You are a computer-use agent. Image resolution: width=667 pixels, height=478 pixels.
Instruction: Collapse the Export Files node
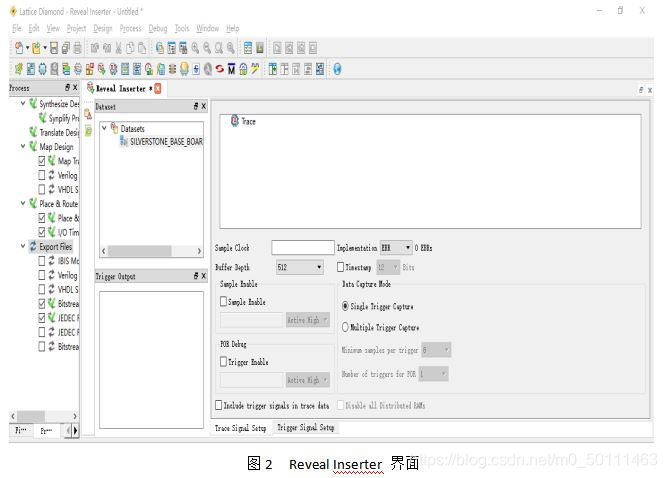click(x=23, y=246)
